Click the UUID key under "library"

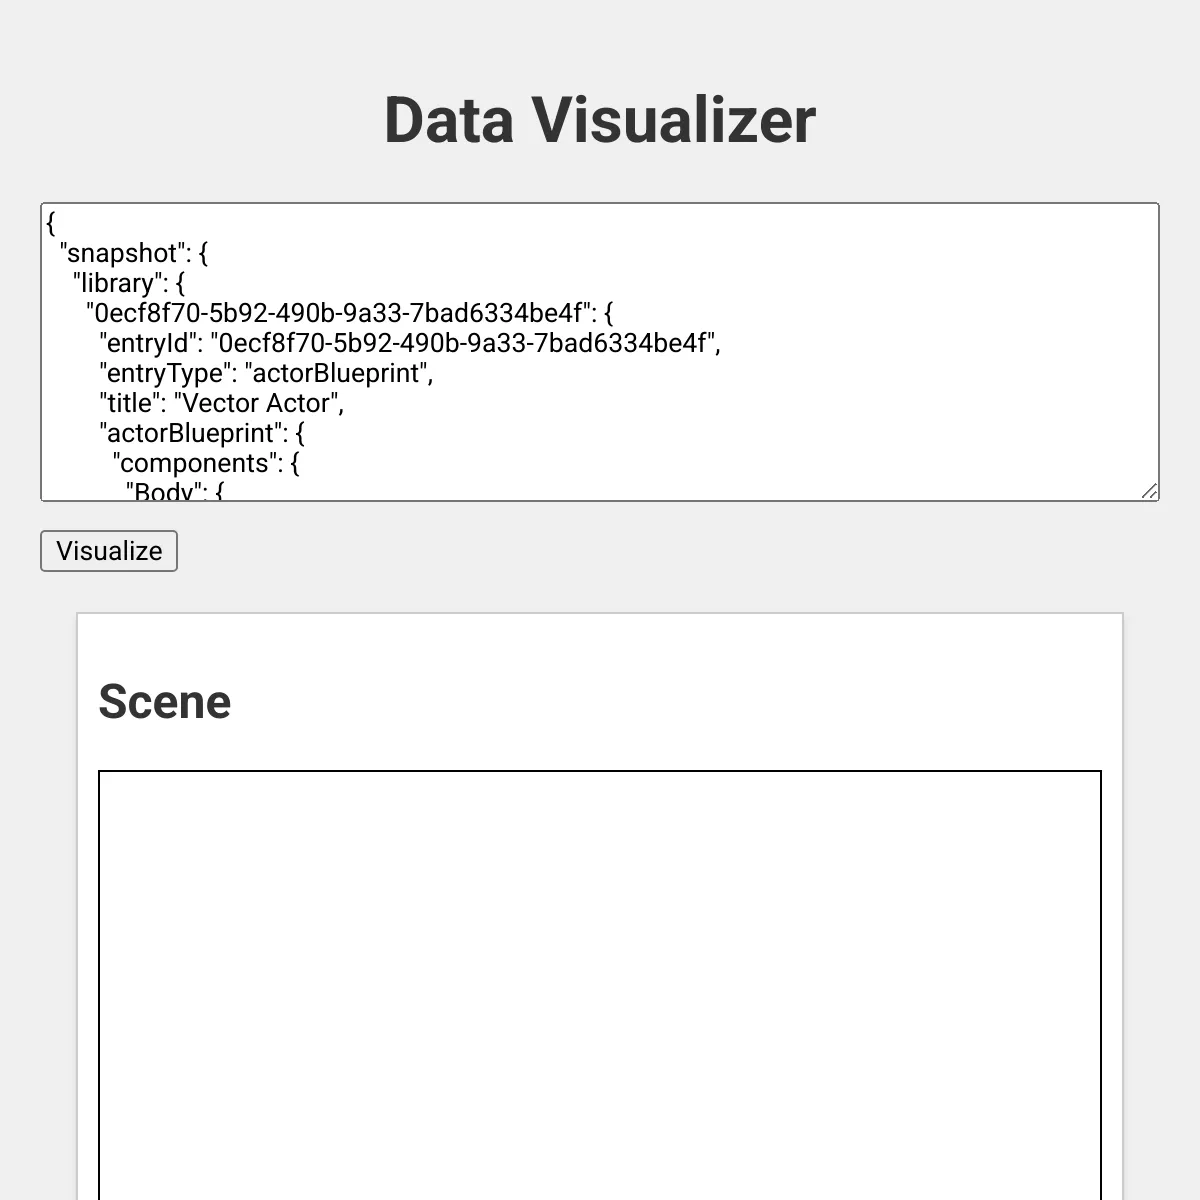(339, 313)
